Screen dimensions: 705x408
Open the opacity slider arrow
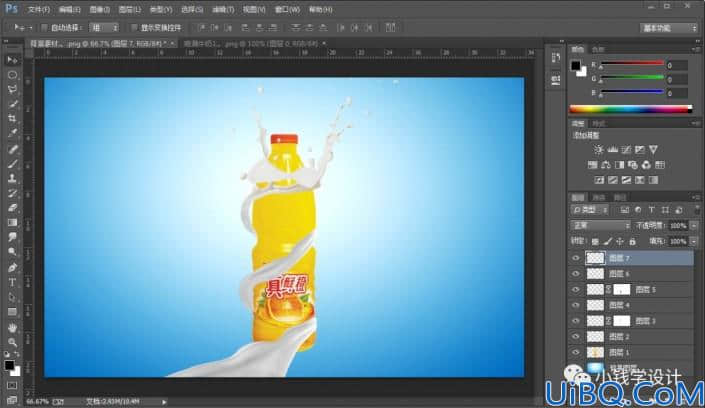click(x=694, y=225)
